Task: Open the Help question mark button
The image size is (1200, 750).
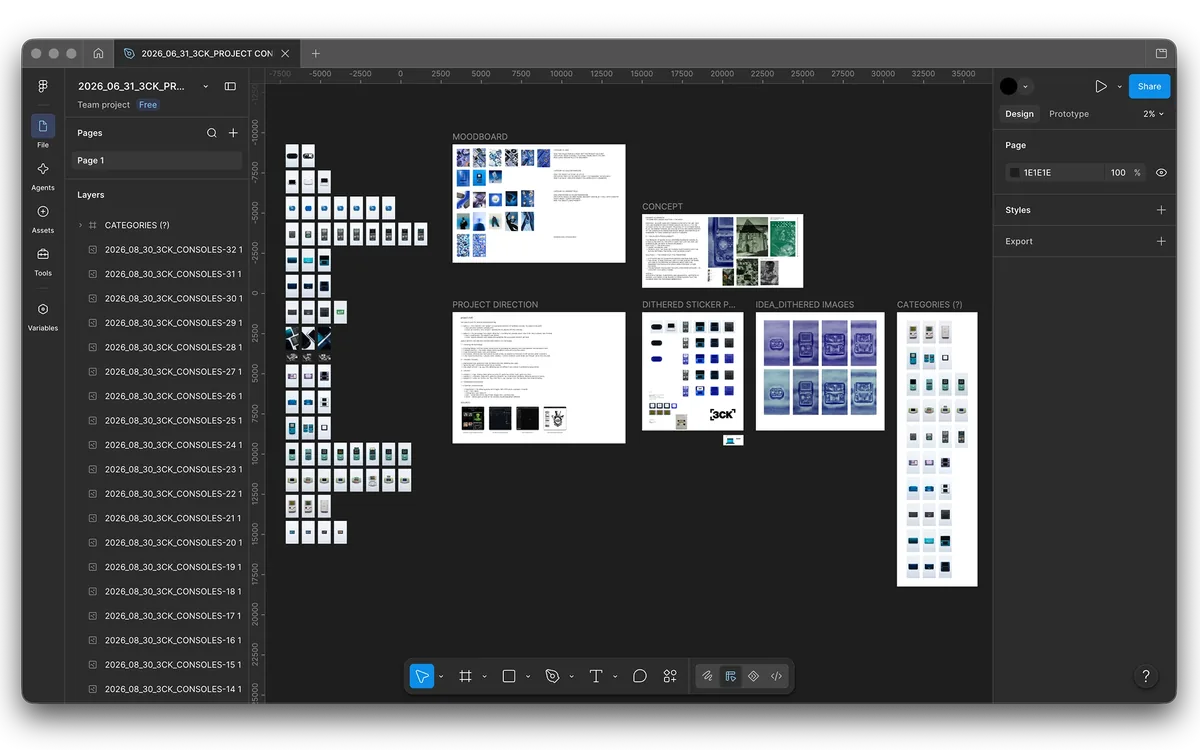Action: 1146,676
